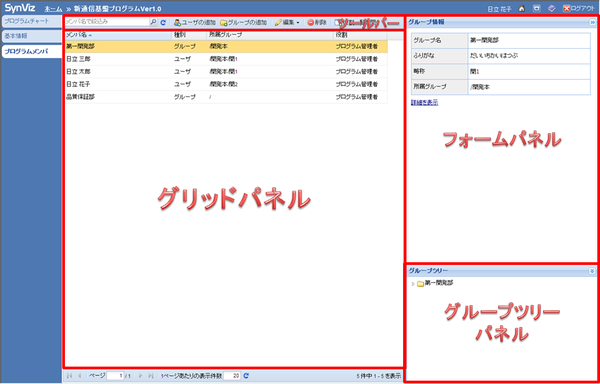600x384 pixels.
Task: Click the purple book help icon in the header
Action: 551,8
